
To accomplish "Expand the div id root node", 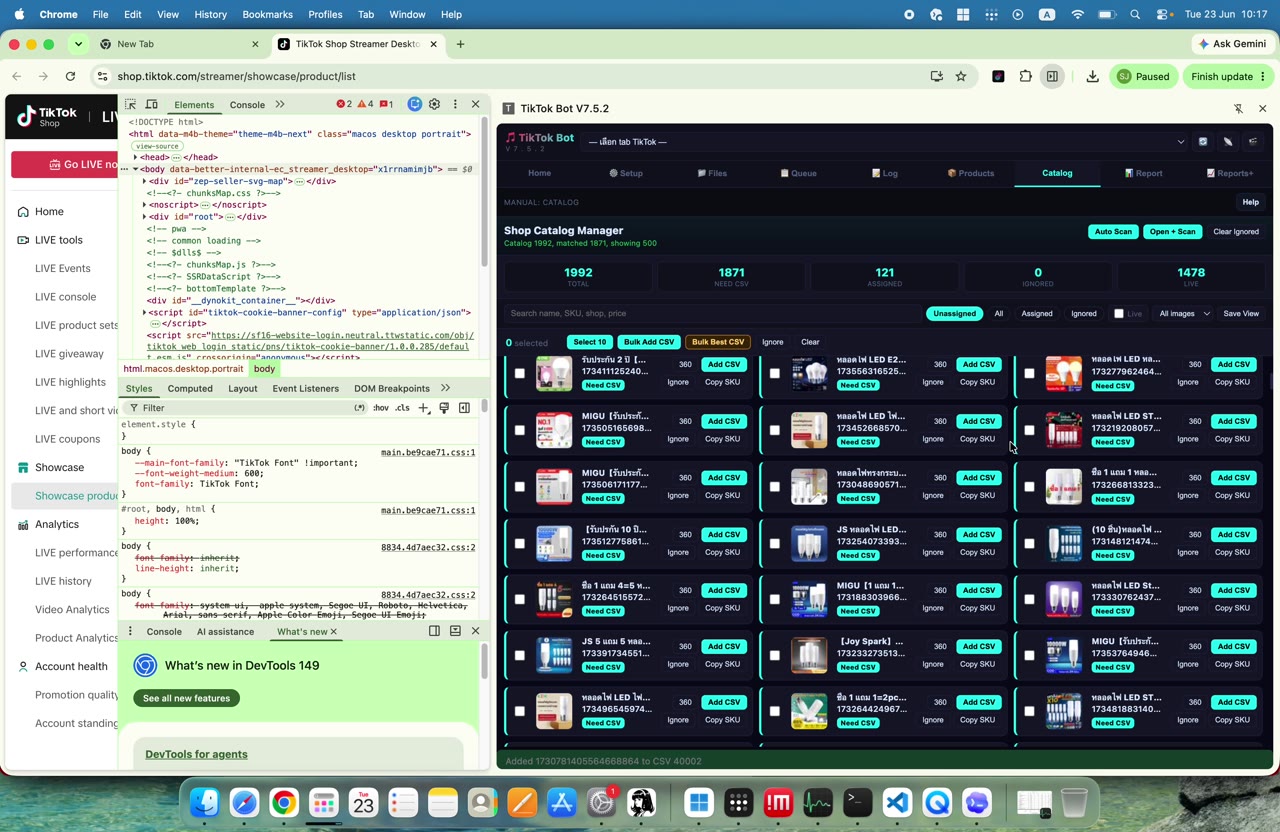I will click(145, 217).
